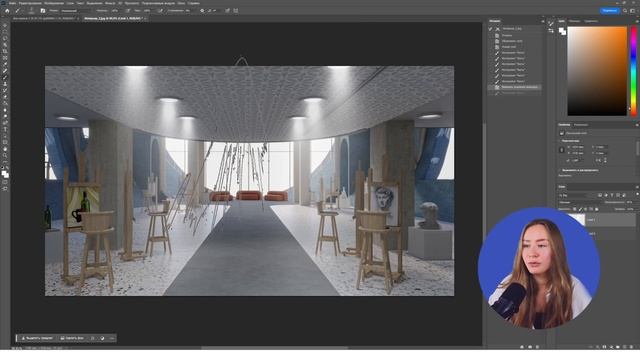Select the Crop tool
The image size is (640, 360).
click(5, 51)
